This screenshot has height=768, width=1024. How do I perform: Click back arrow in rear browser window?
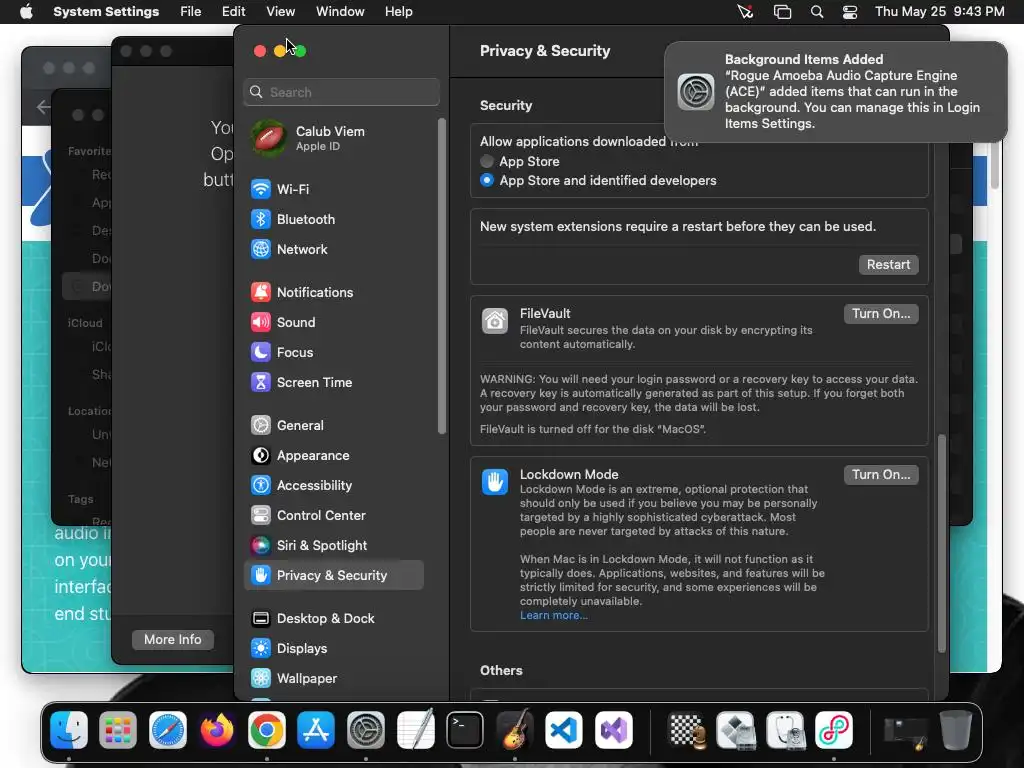coord(43,107)
